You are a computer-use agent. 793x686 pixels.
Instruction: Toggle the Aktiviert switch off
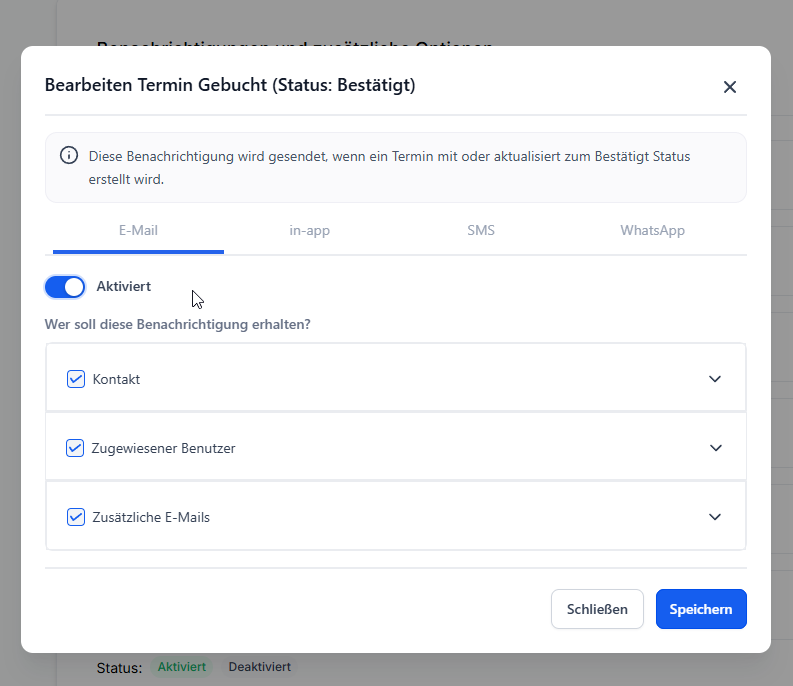click(65, 287)
